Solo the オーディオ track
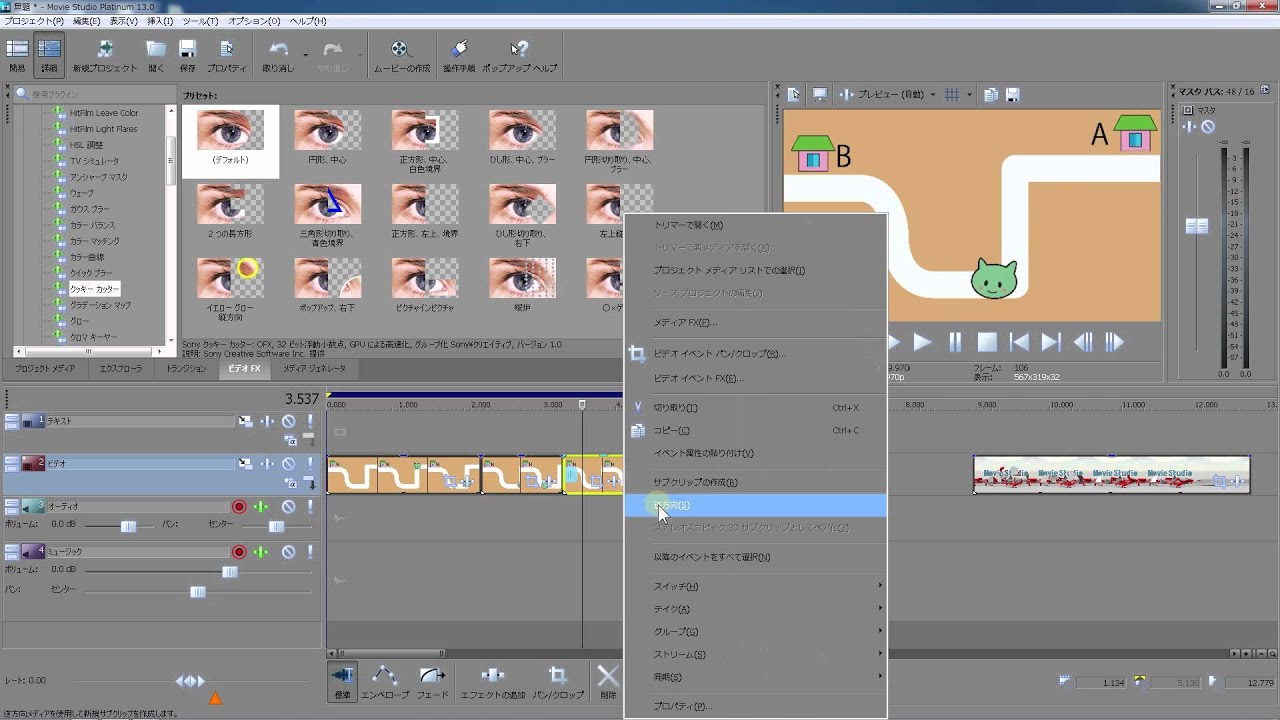This screenshot has height=720, width=1280. click(x=310, y=507)
